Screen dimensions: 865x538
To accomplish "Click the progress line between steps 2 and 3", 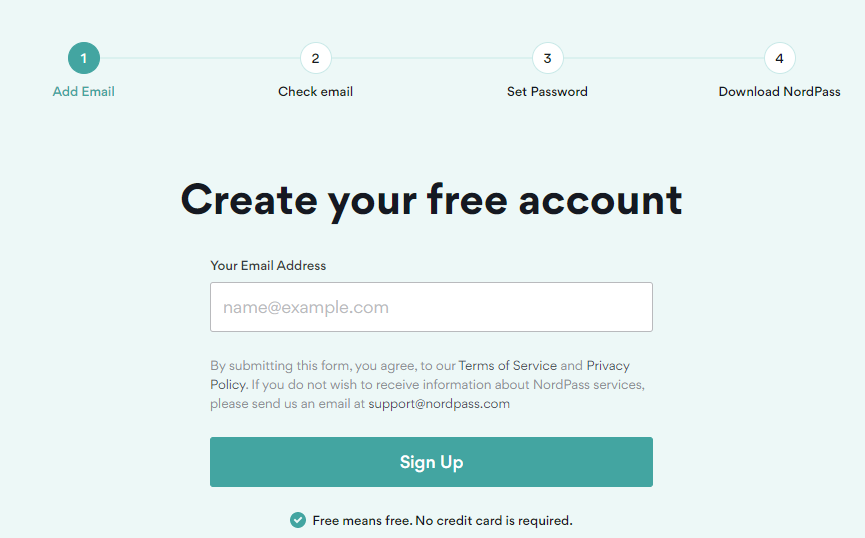I will coord(431,58).
